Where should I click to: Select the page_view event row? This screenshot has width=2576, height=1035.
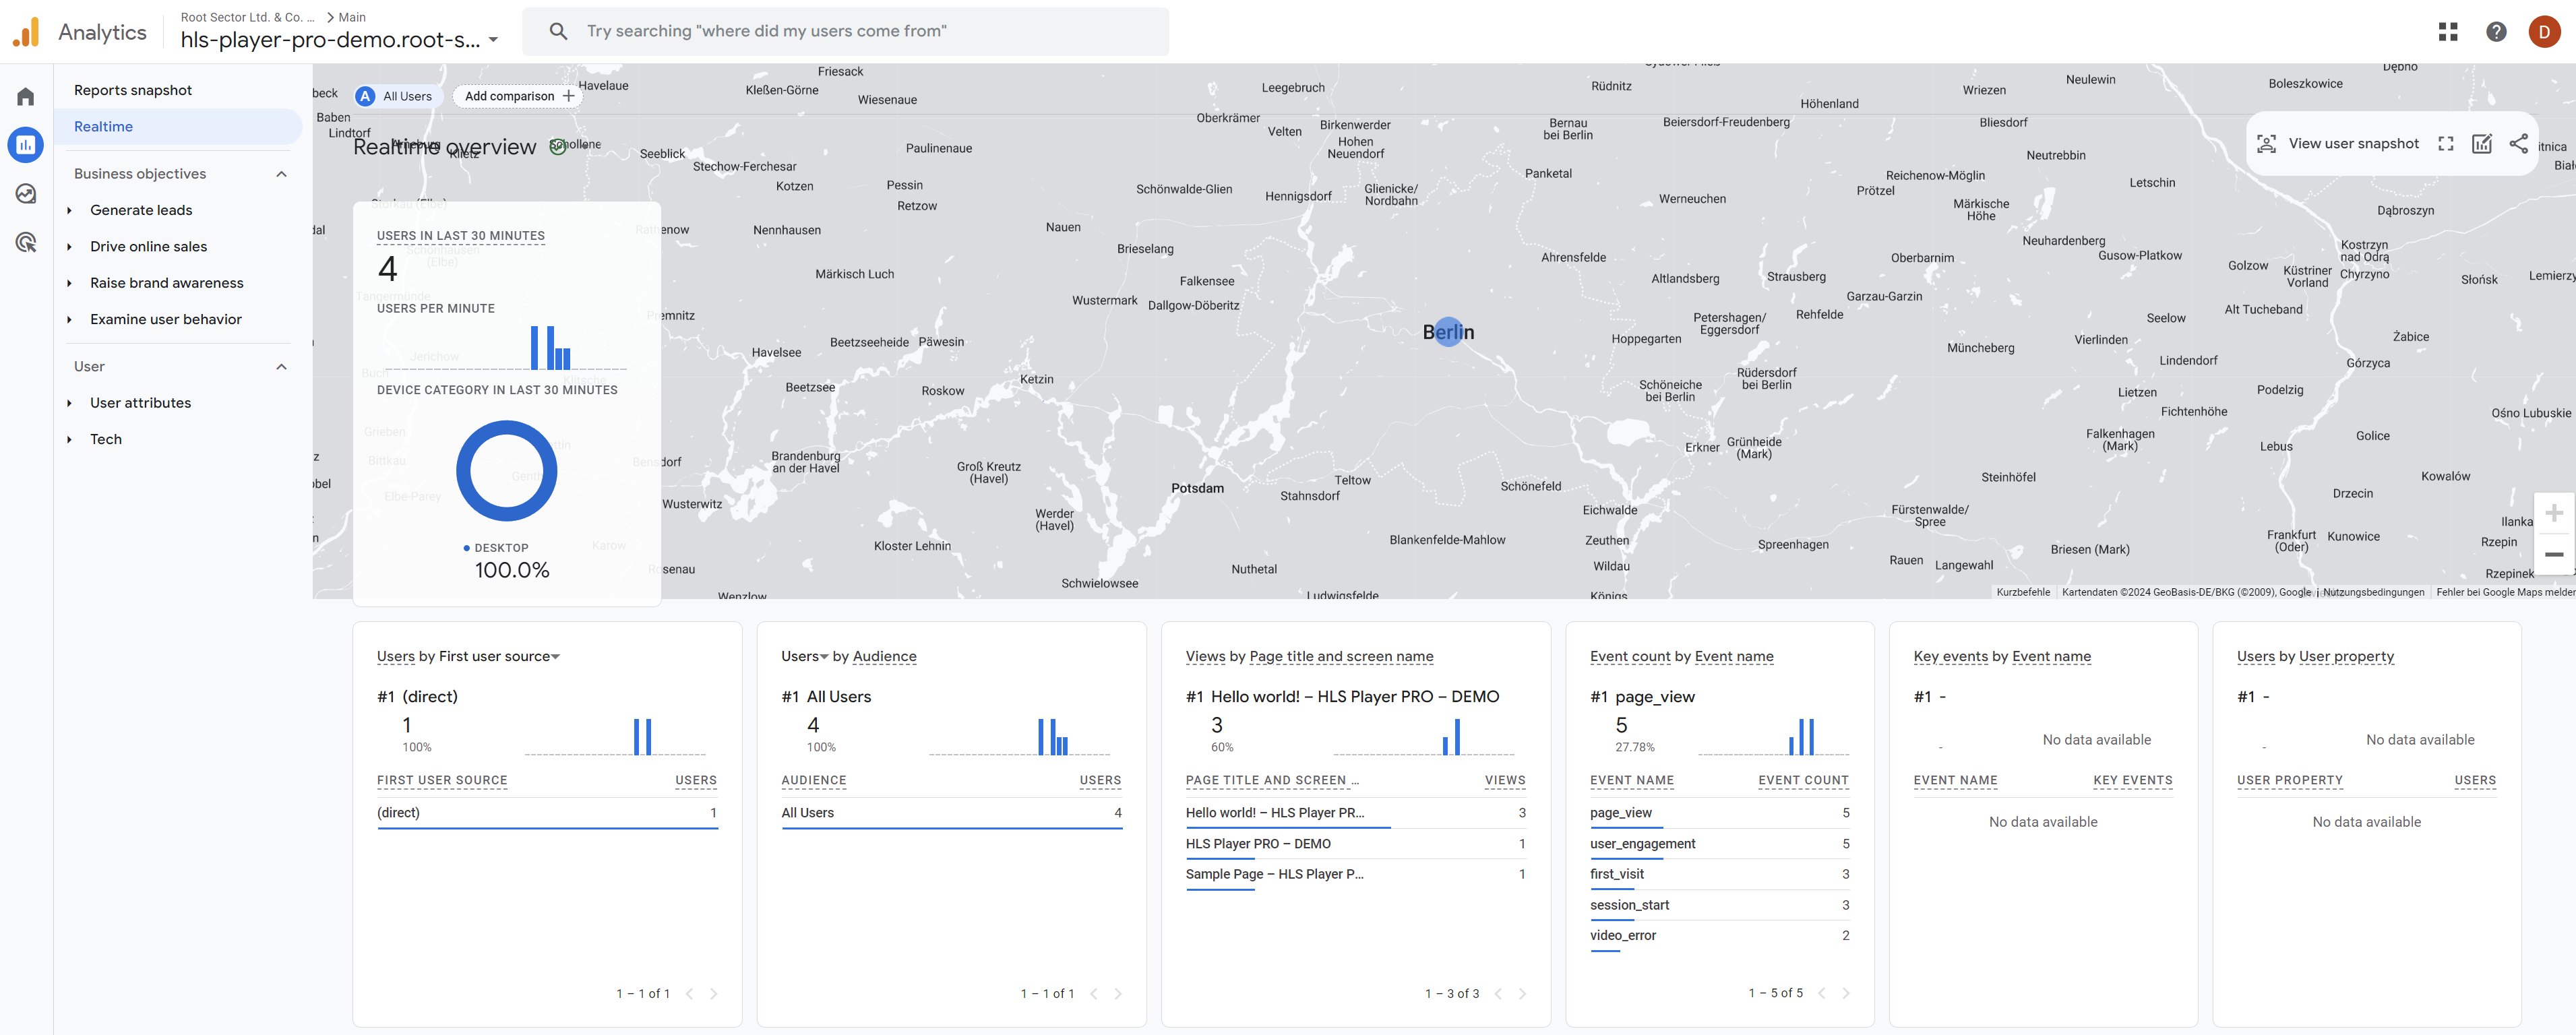coord(1720,813)
